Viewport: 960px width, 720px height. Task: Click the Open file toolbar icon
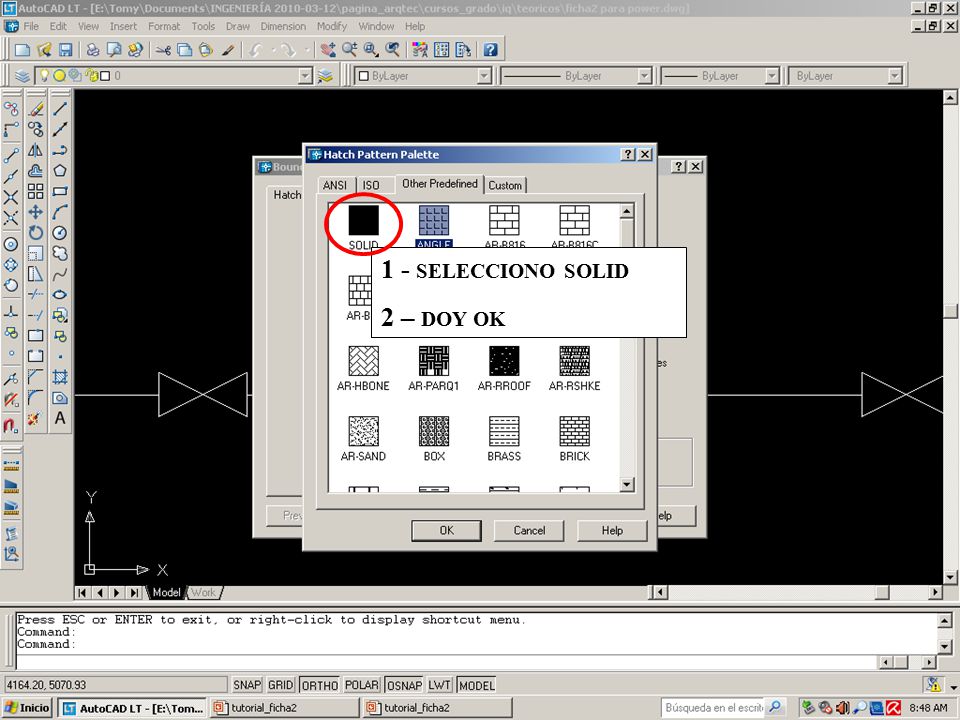[x=44, y=50]
